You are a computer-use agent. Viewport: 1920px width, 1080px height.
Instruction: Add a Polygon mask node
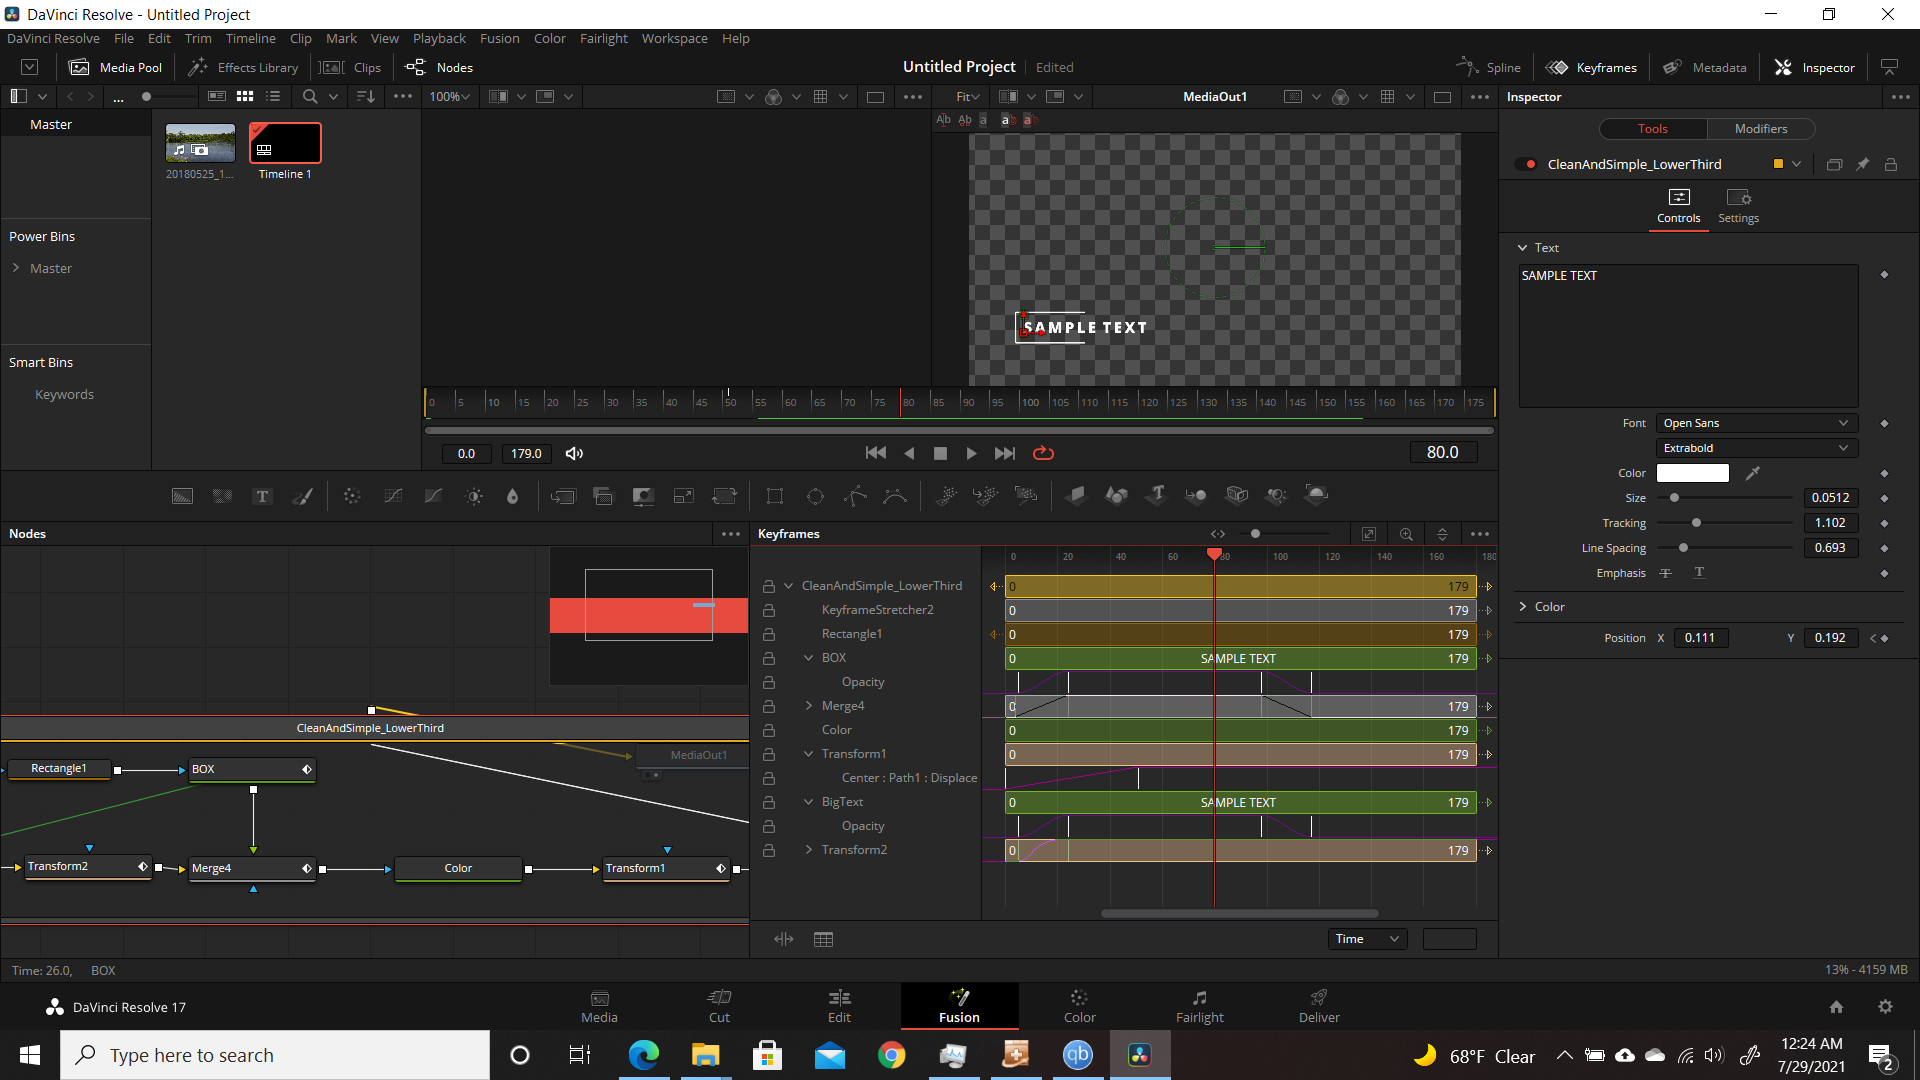855,496
